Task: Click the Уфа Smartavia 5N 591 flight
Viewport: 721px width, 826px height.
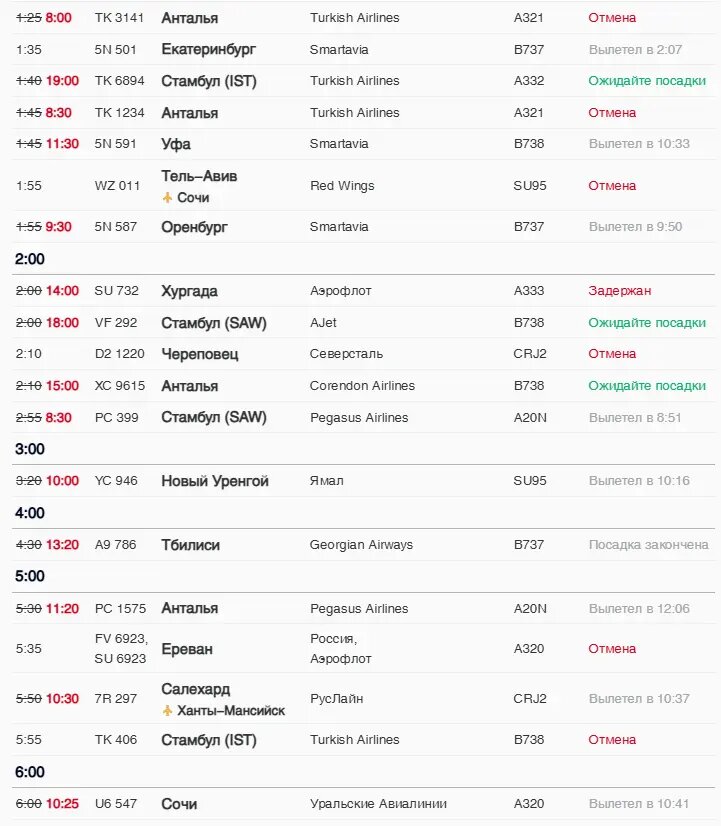Action: point(363,144)
